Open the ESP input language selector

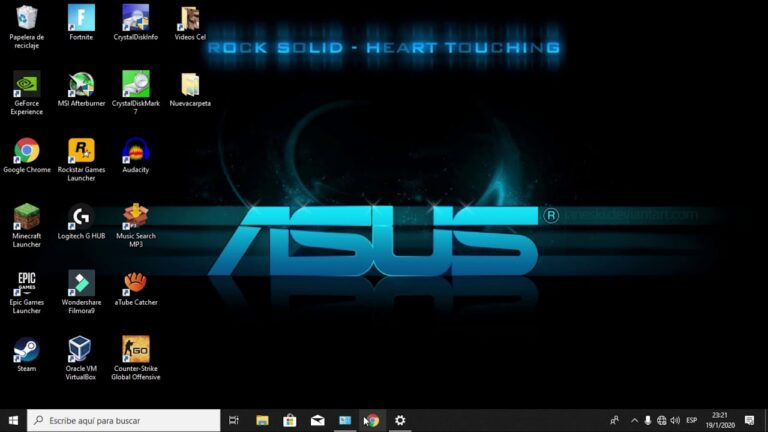pyautogui.click(x=692, y=420)
